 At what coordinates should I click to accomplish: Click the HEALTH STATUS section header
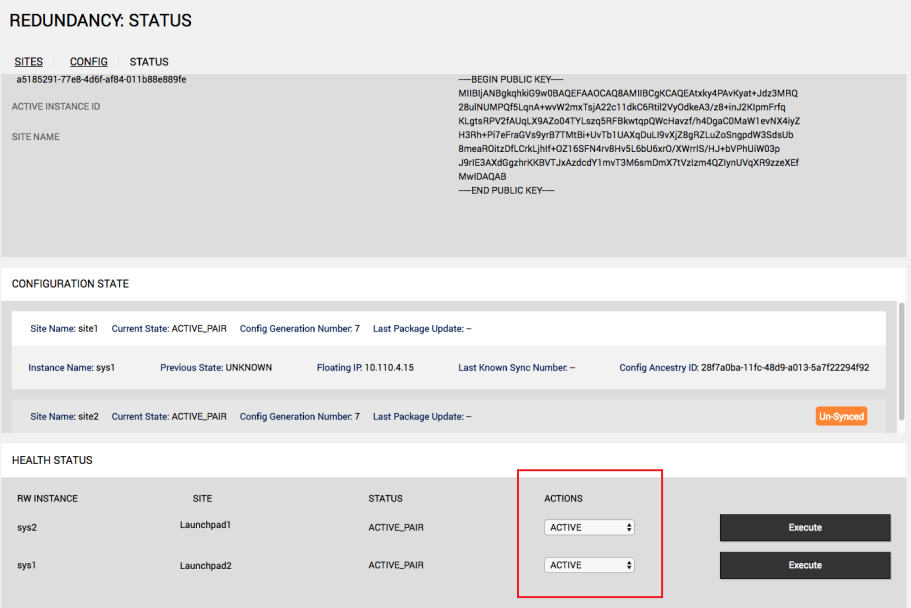point(52,460)
